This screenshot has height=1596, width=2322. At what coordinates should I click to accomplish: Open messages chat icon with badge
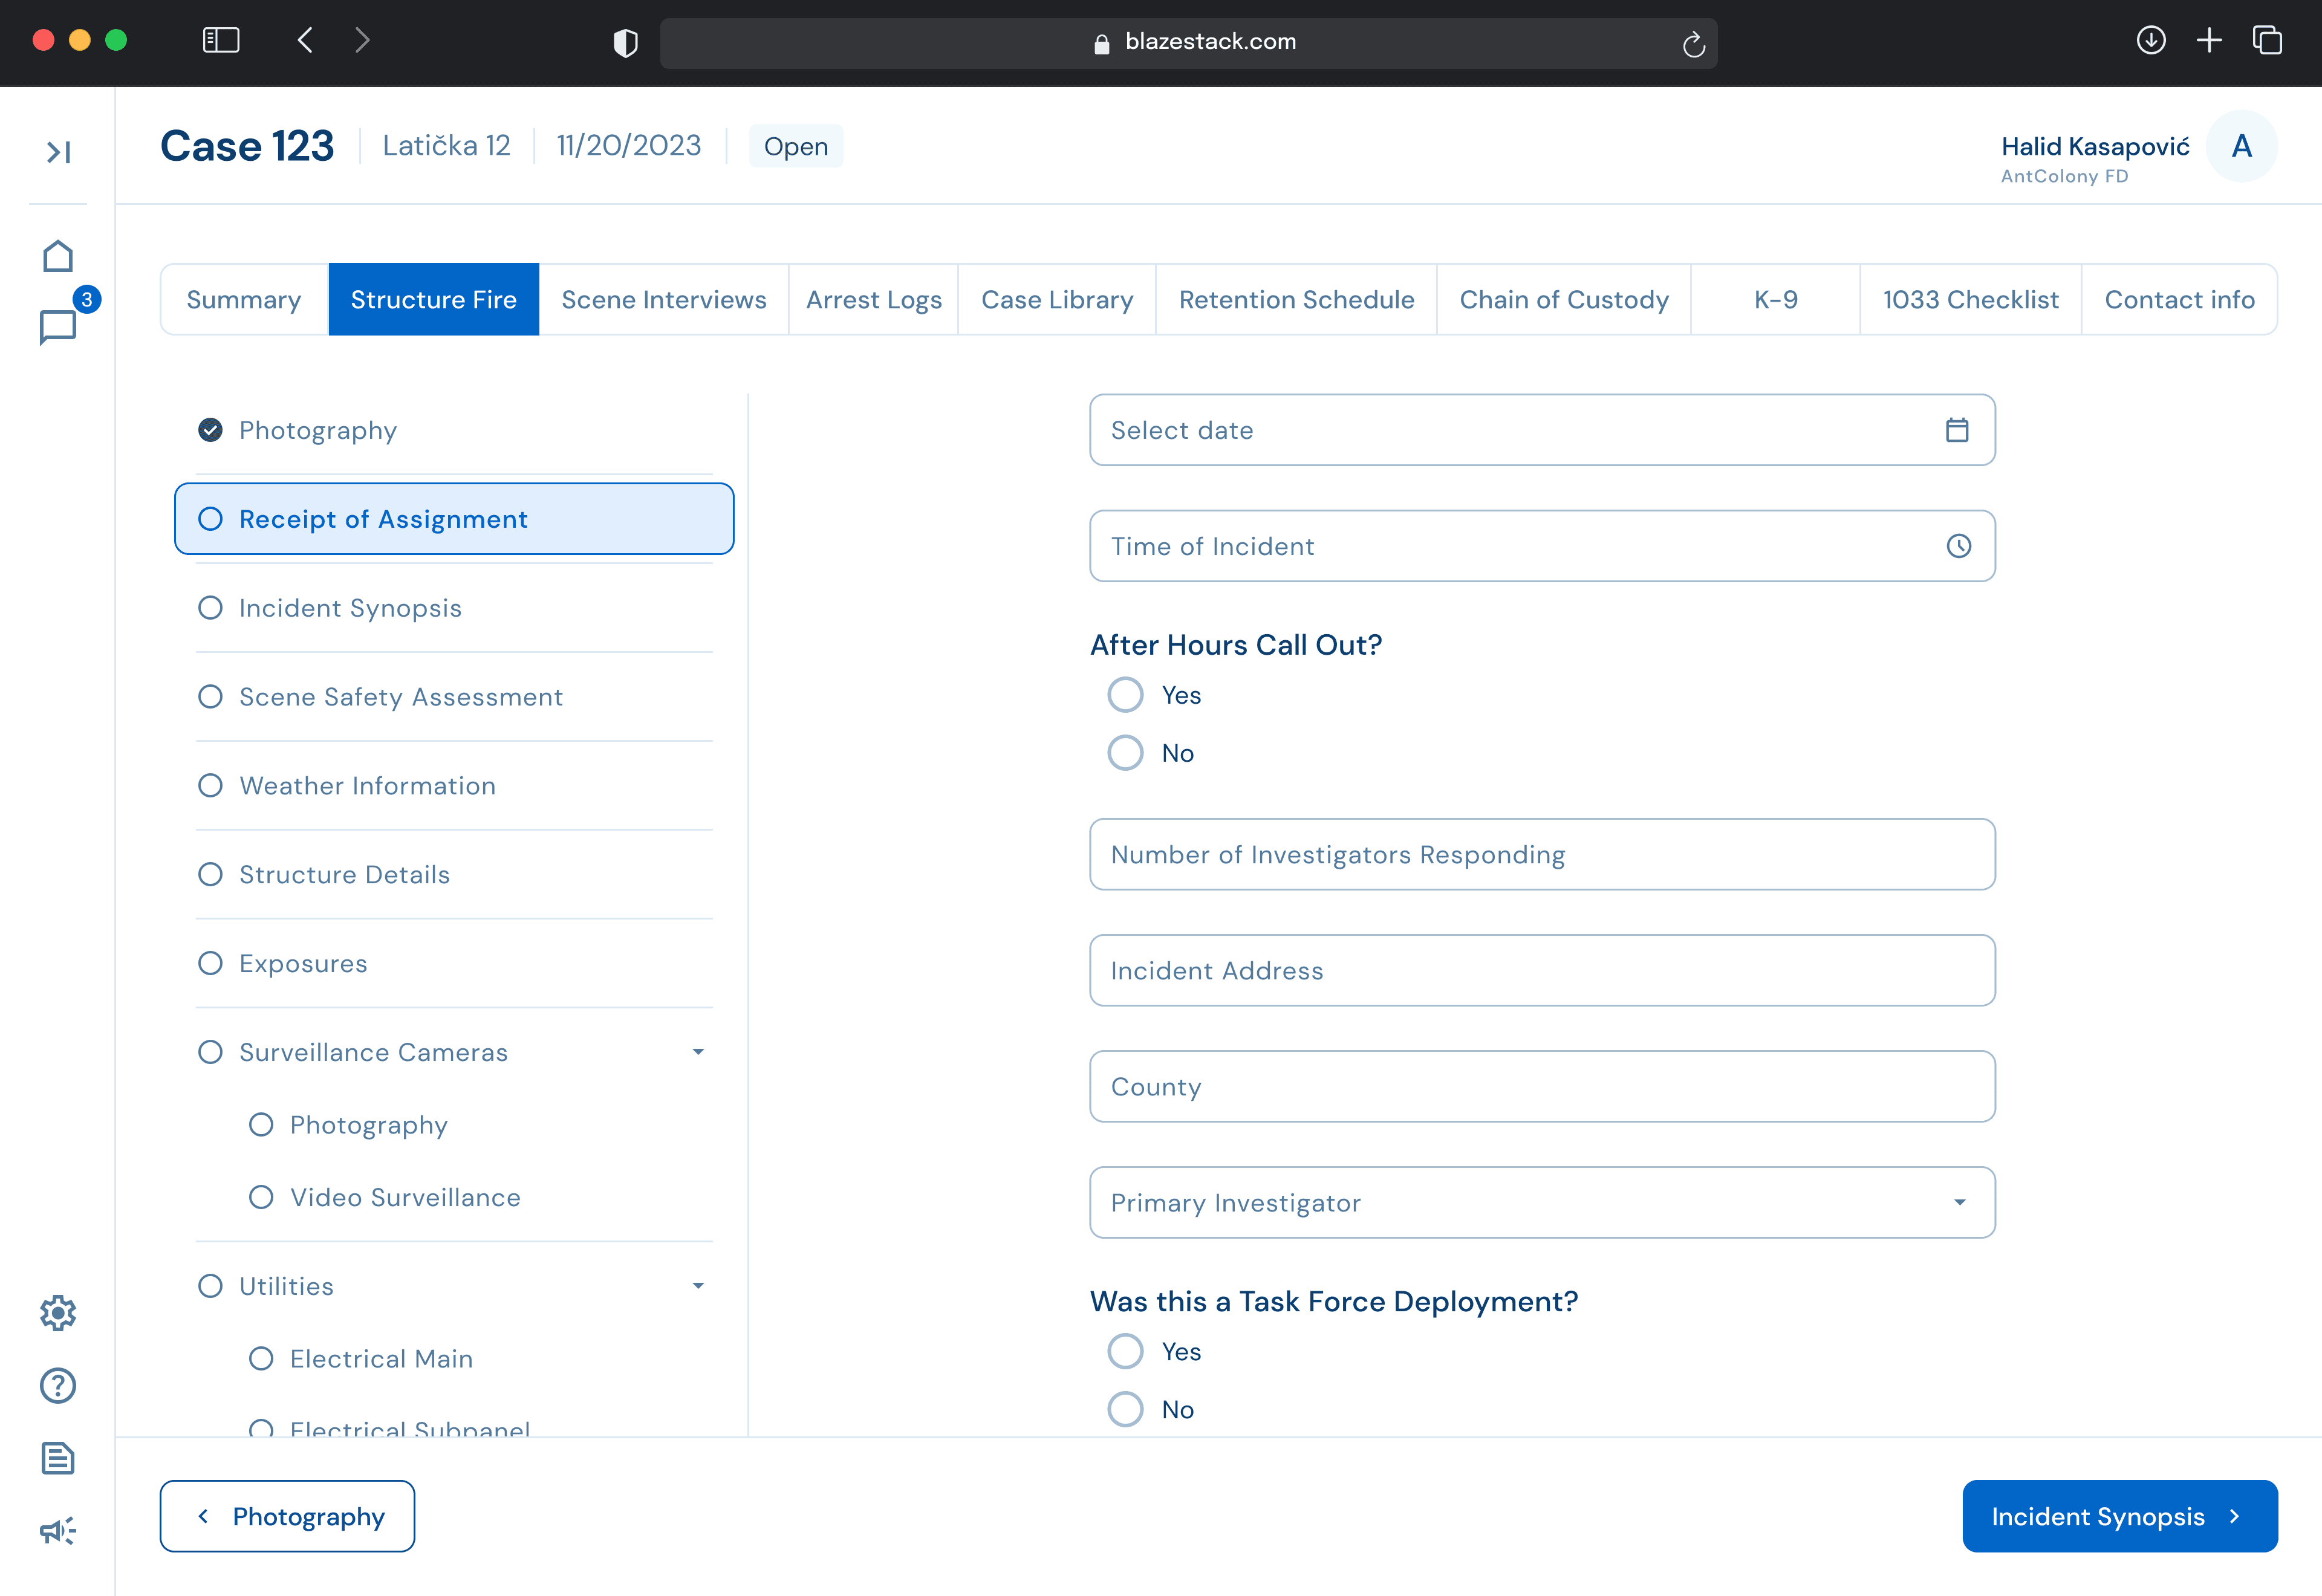coord(58,326)
